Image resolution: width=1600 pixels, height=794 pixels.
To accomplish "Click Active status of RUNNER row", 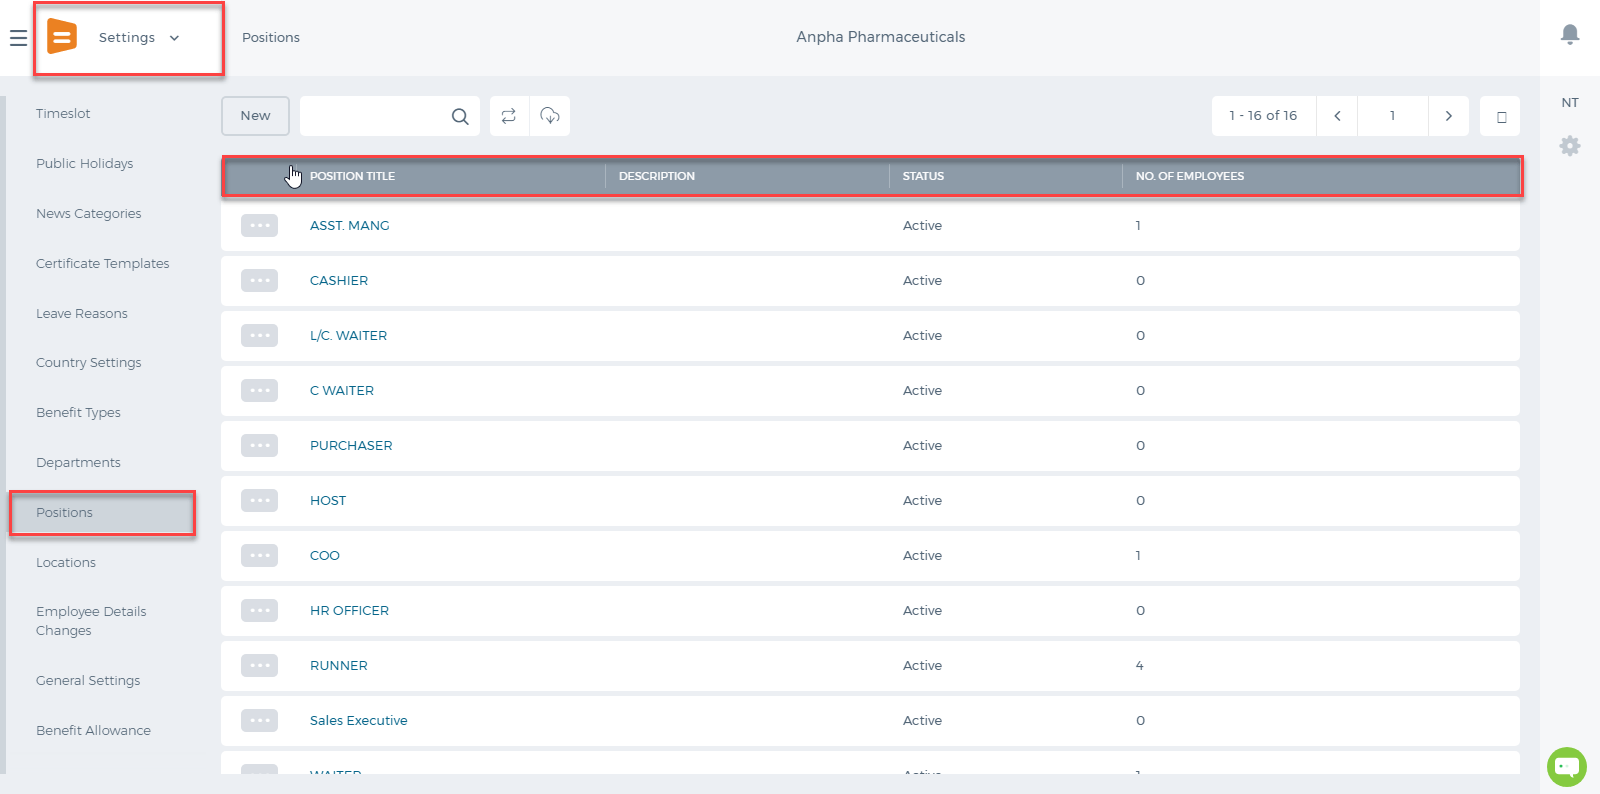I will (922, 666).
